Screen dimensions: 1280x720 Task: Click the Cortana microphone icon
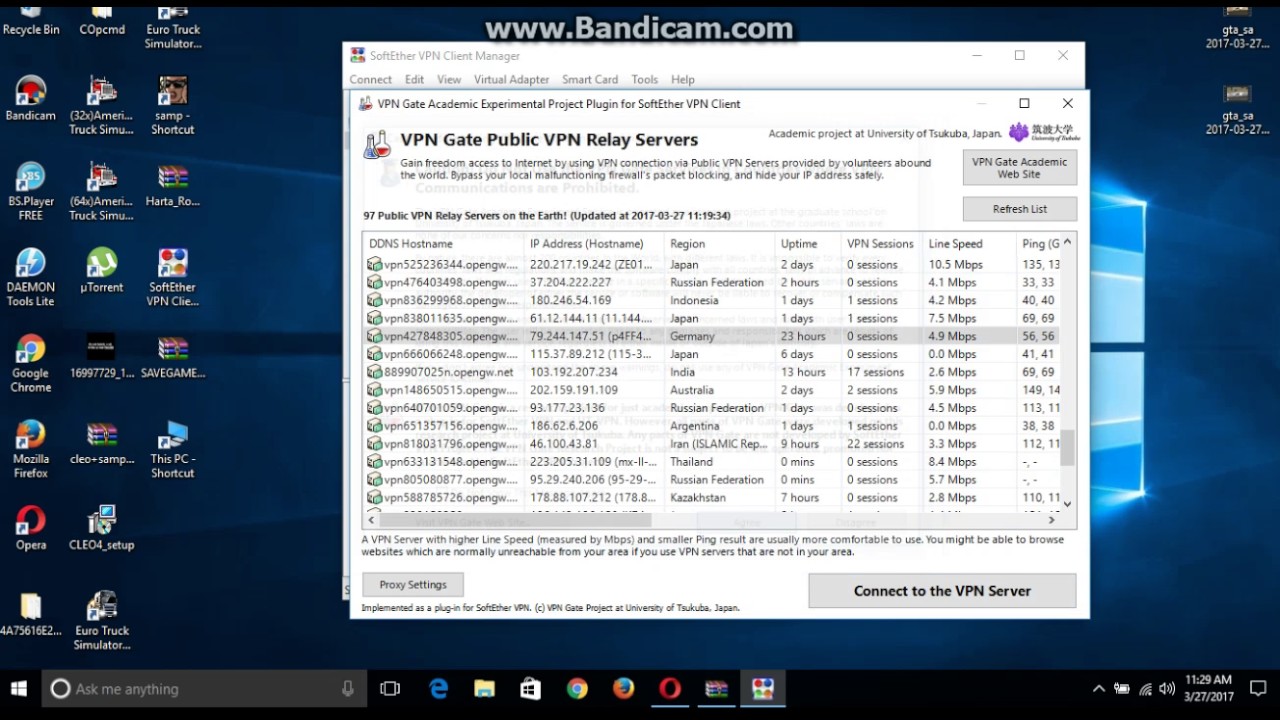(x=347, y=688)
